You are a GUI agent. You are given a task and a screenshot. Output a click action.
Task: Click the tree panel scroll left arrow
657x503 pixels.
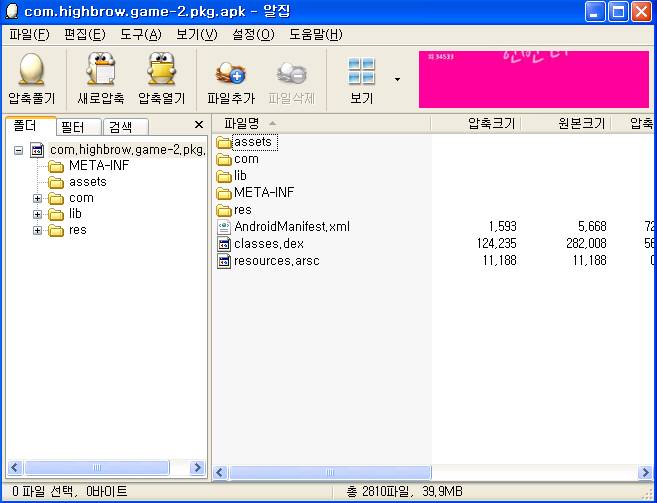point(15,467)
